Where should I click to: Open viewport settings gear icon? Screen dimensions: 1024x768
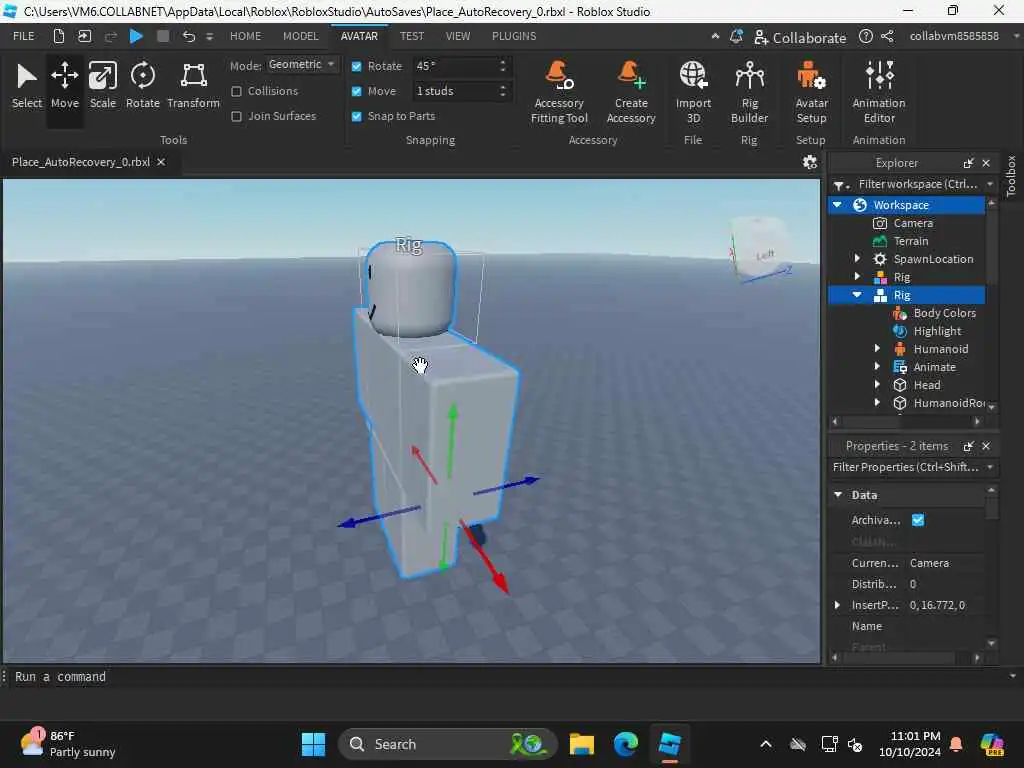coord(810,162)
